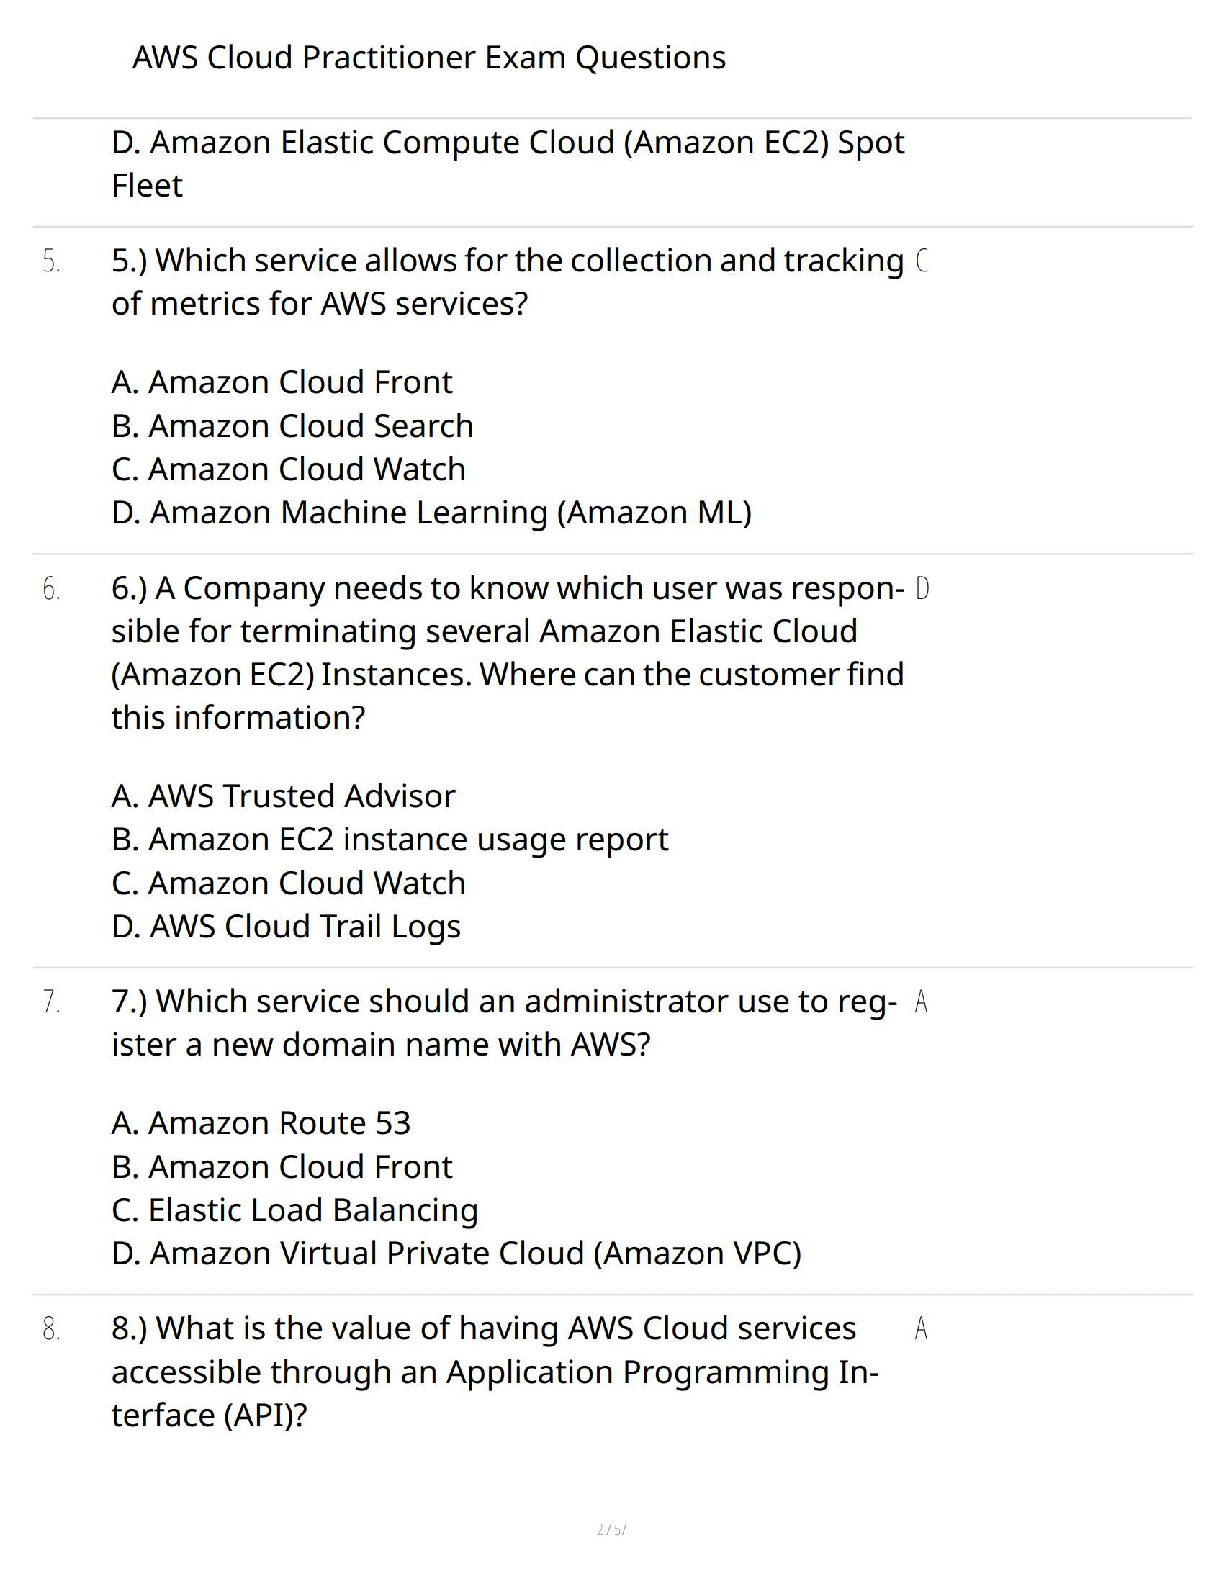Click the question 8 text about API access
Image resolution: width=1224 pixels, height=1584 pixels.
coord(494,1371)
